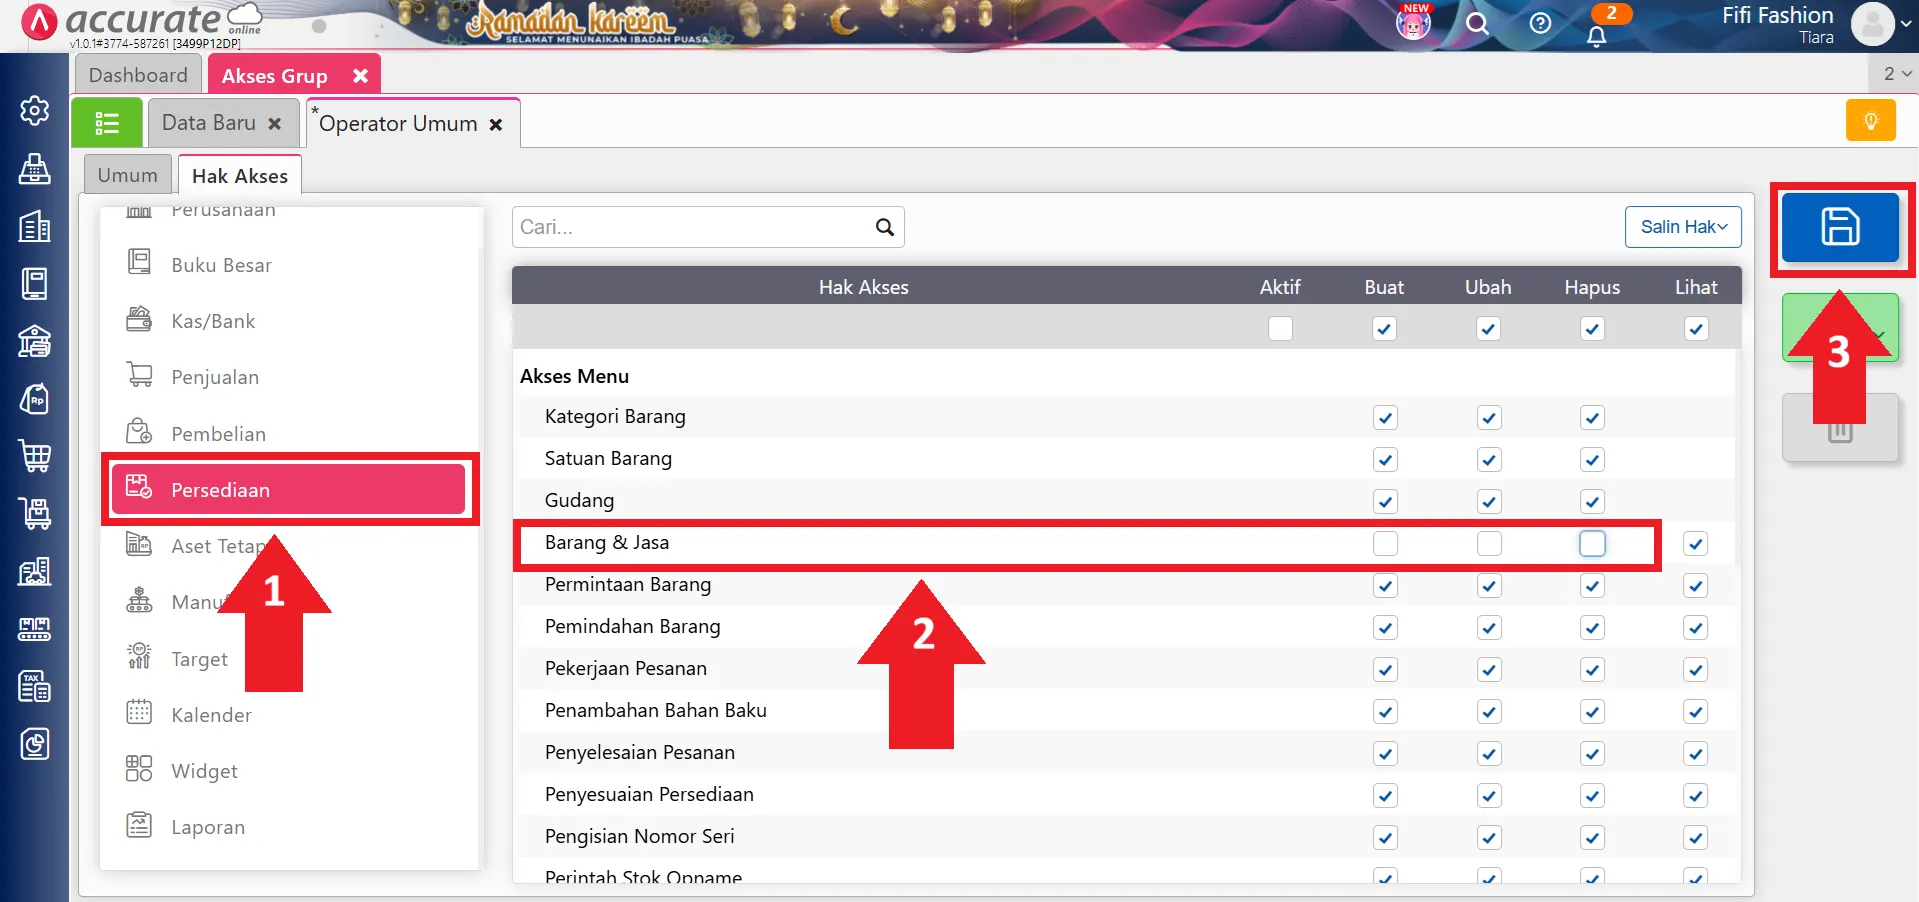Click the settings gear in left sidebar
The height and width of the screenshot is (902, 1919).
click(x=35, y=111)
